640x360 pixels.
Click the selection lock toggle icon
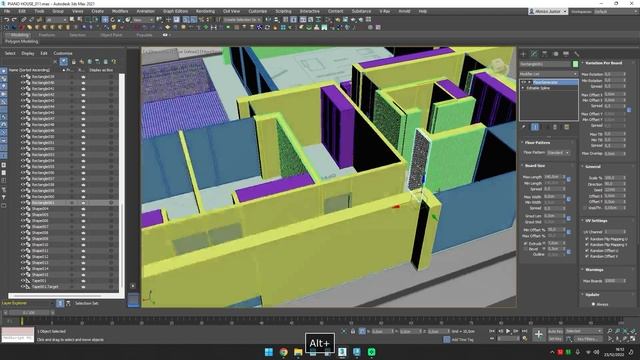(x=353, y=331)
